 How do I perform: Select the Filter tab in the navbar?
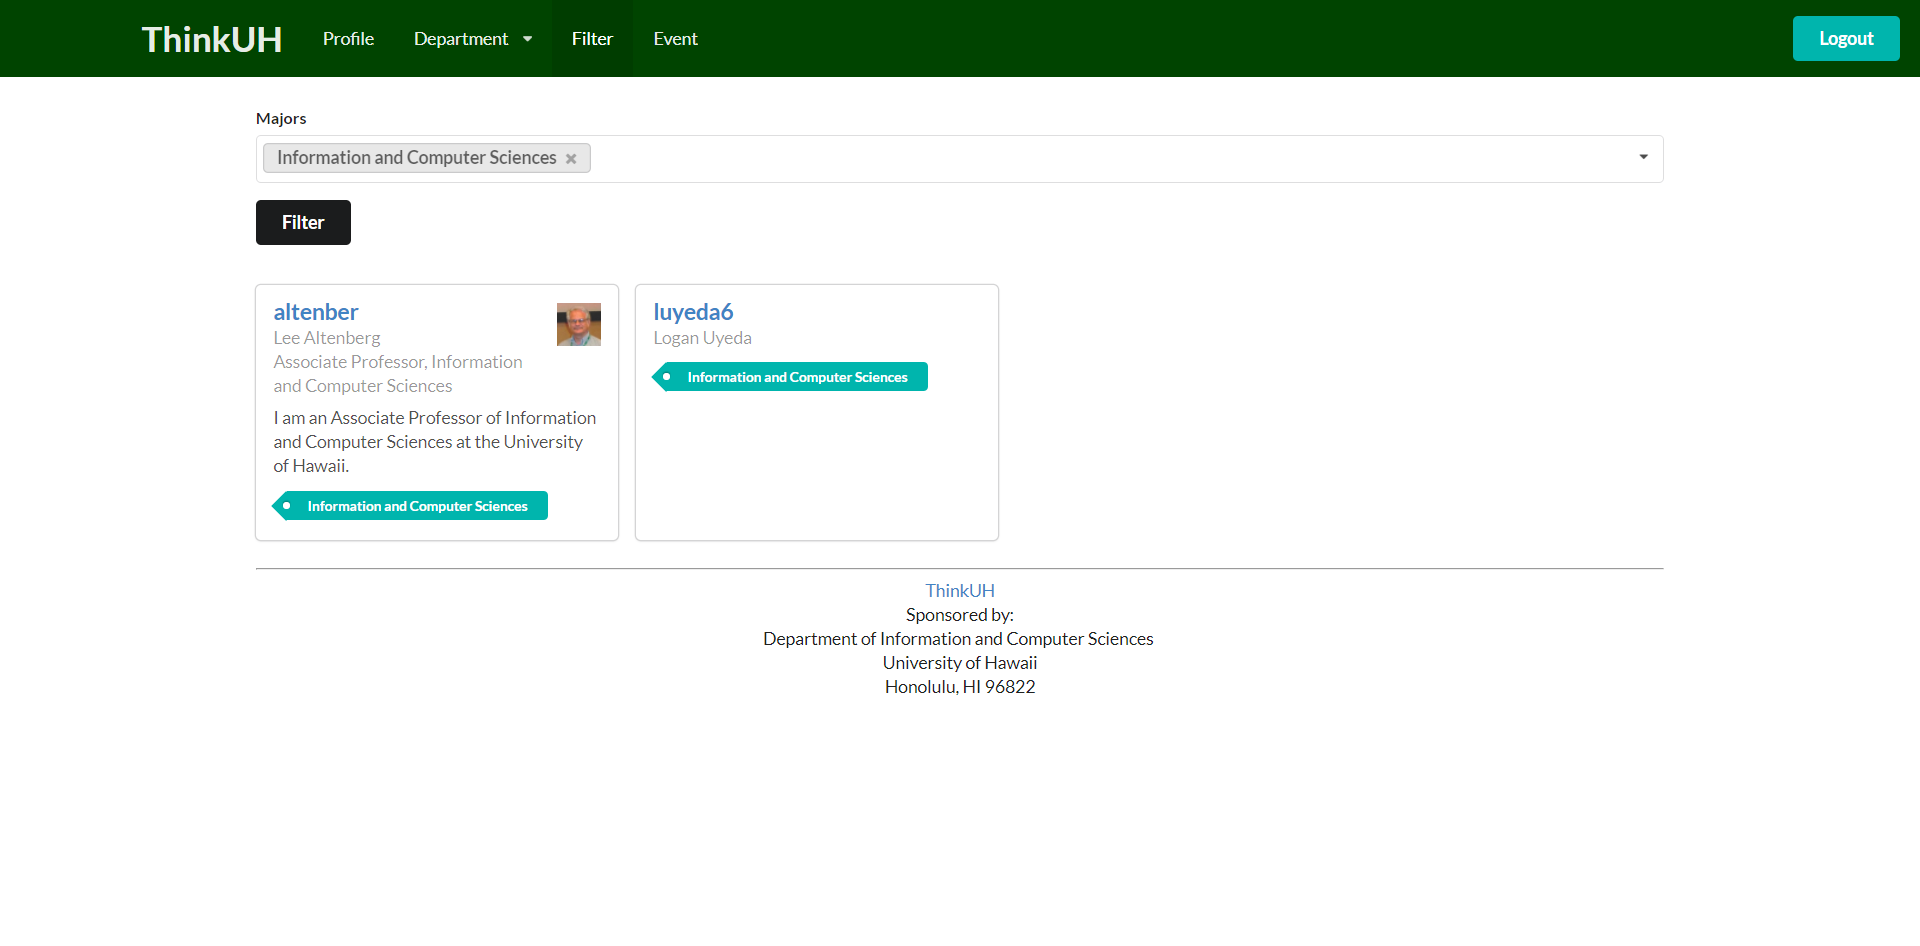coord(592,39)
